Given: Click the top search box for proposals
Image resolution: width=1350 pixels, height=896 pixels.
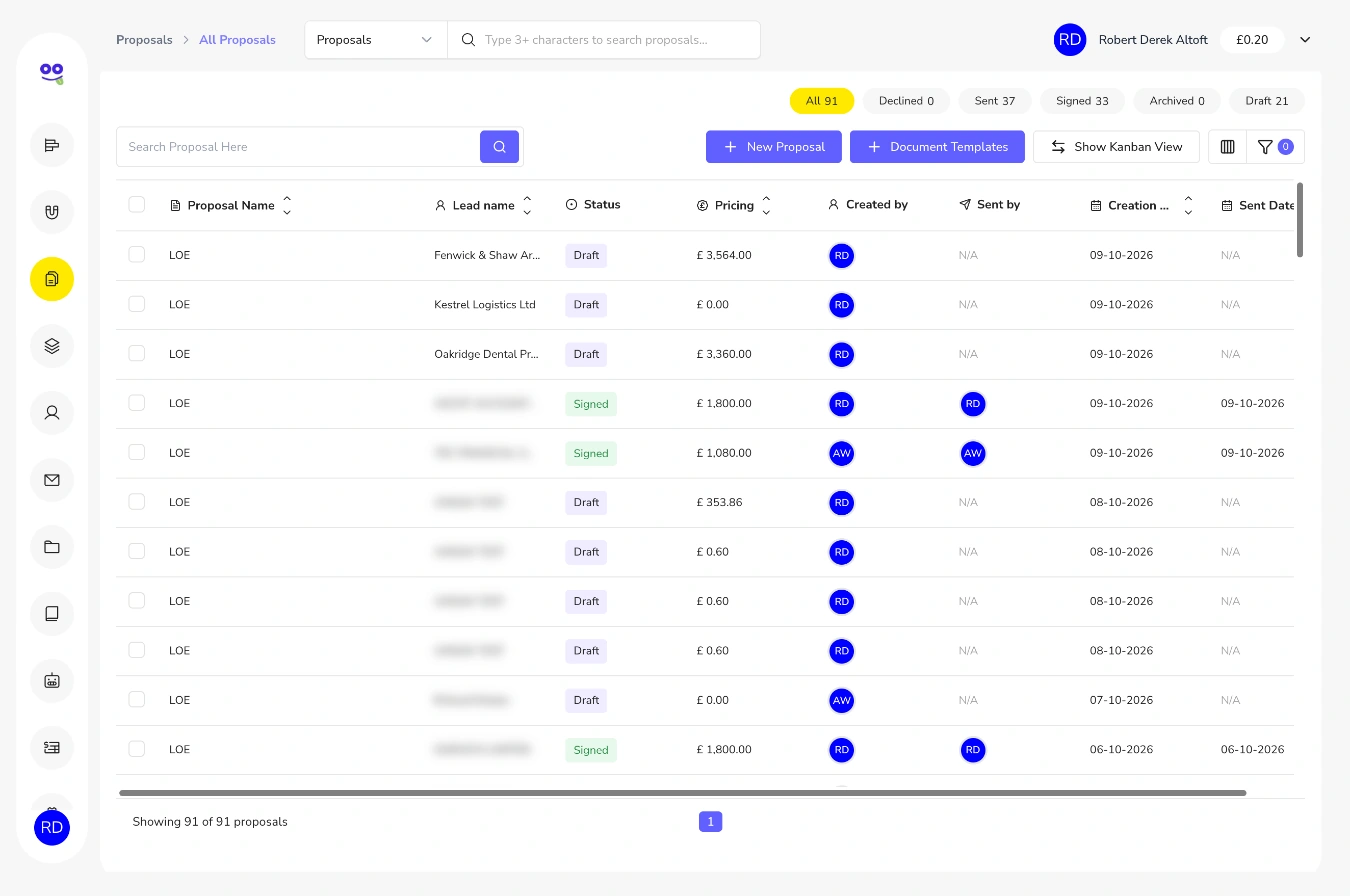Looking at the screenshot, I should 604,40.
